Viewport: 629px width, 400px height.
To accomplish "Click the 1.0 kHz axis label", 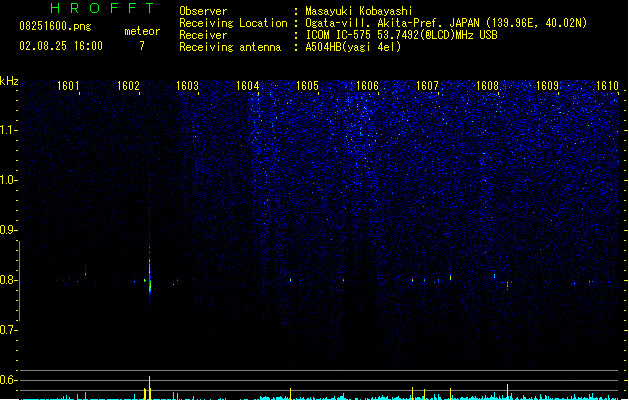I will click(9, 180).
